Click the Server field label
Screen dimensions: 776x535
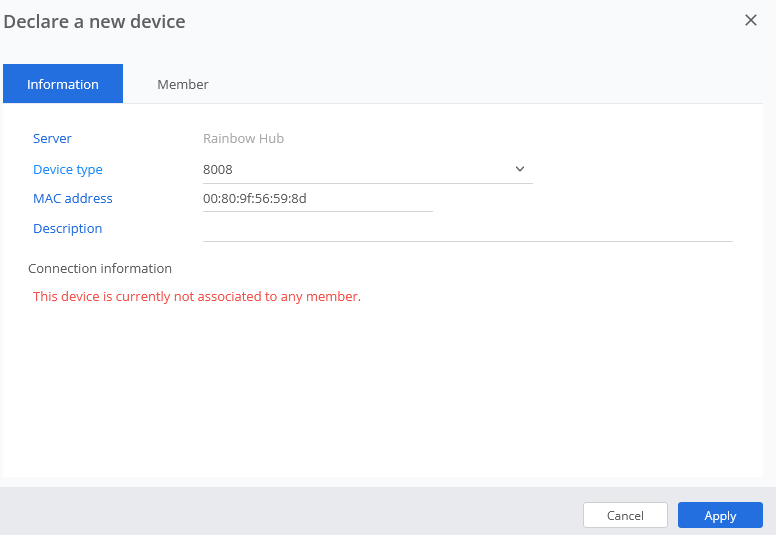click(x=52, y=139)
